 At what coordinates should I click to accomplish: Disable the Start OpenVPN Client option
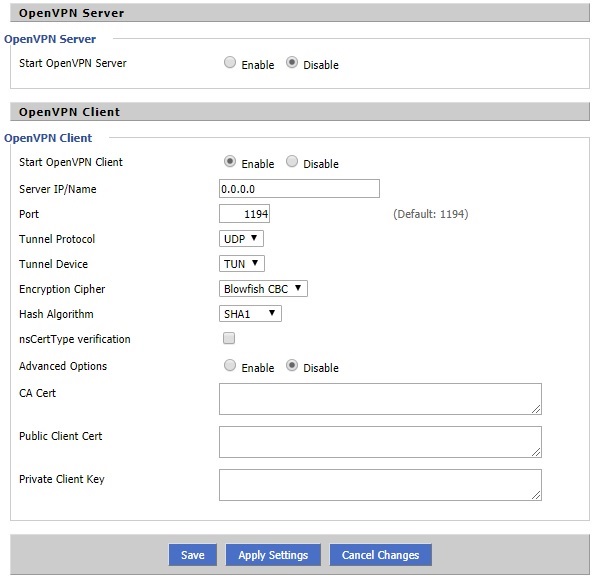tap(292, 161)
